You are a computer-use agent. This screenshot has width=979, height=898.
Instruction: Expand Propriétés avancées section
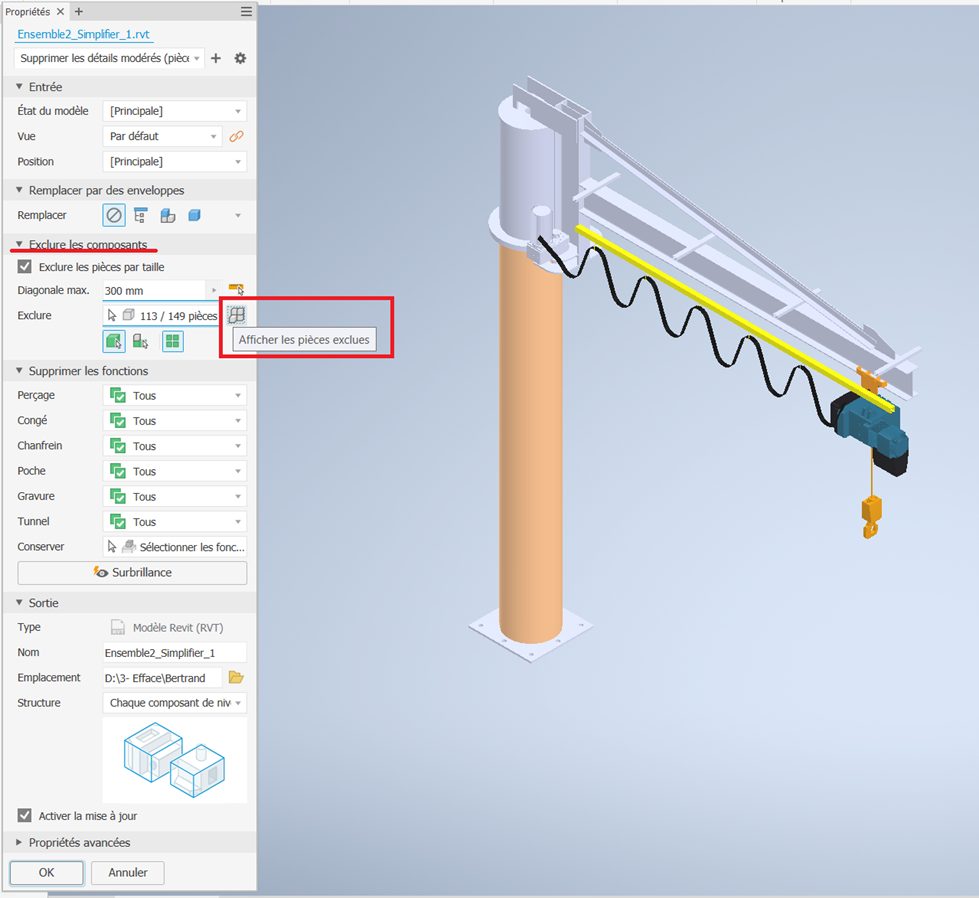(x=19, y=842)
